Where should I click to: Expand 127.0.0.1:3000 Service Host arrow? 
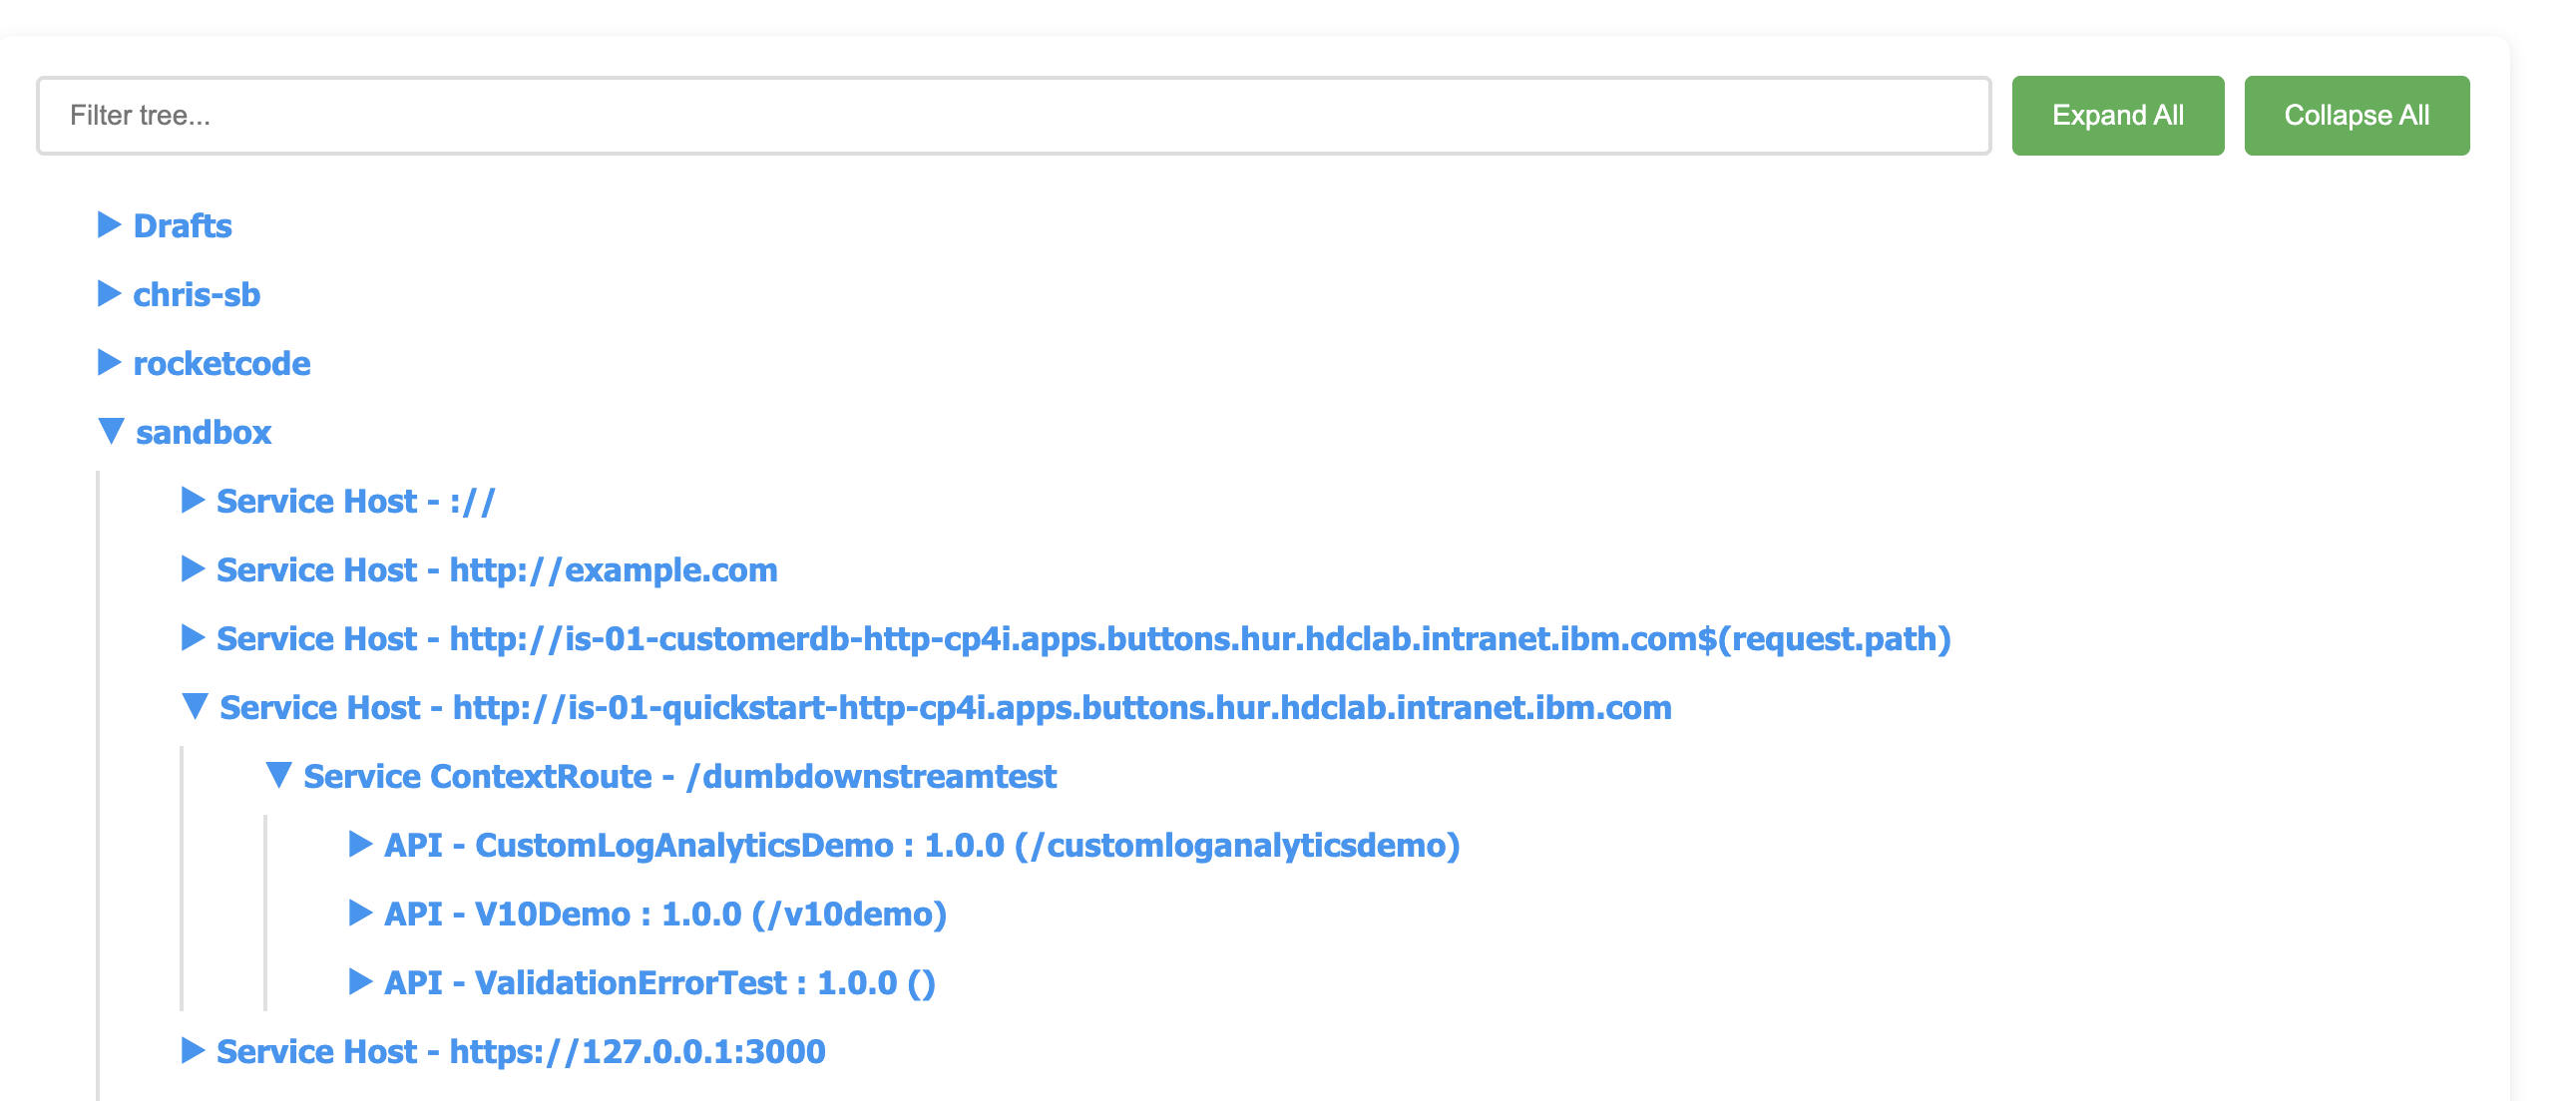pyautogui.click(x=192, y=1050)
